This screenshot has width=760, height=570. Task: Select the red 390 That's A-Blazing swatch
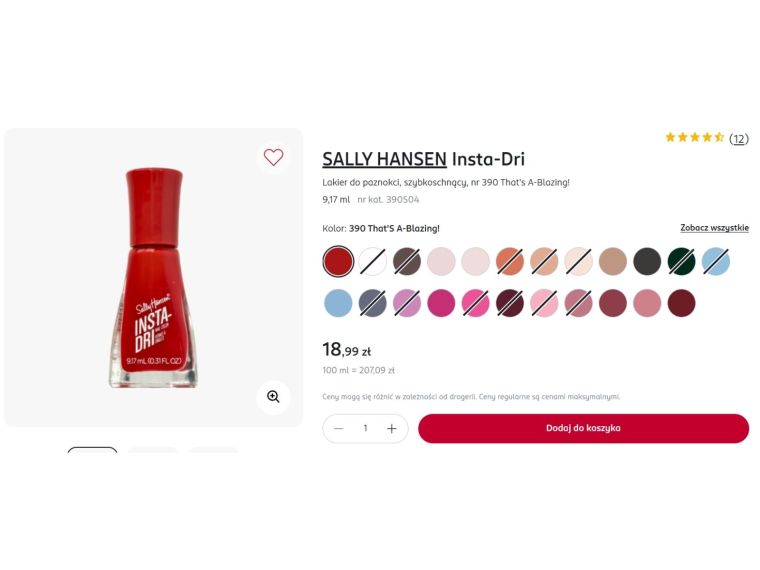338,261
